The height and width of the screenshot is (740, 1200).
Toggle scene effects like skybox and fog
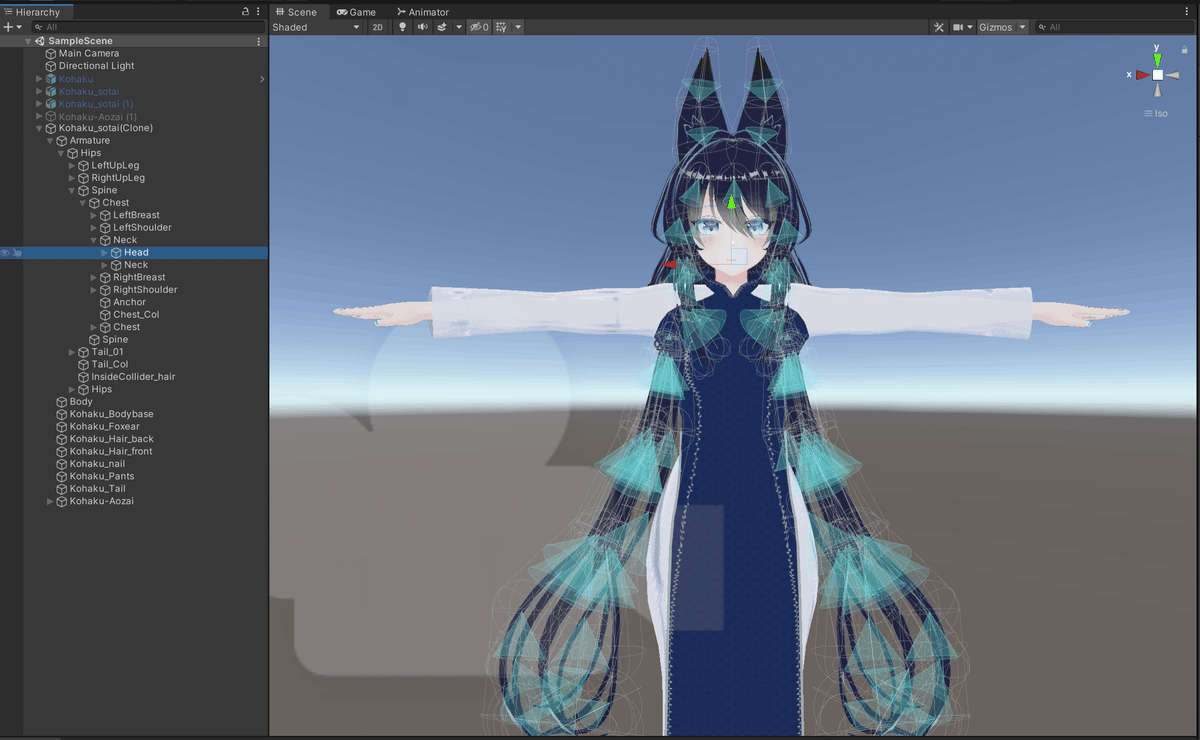point(442,27)
